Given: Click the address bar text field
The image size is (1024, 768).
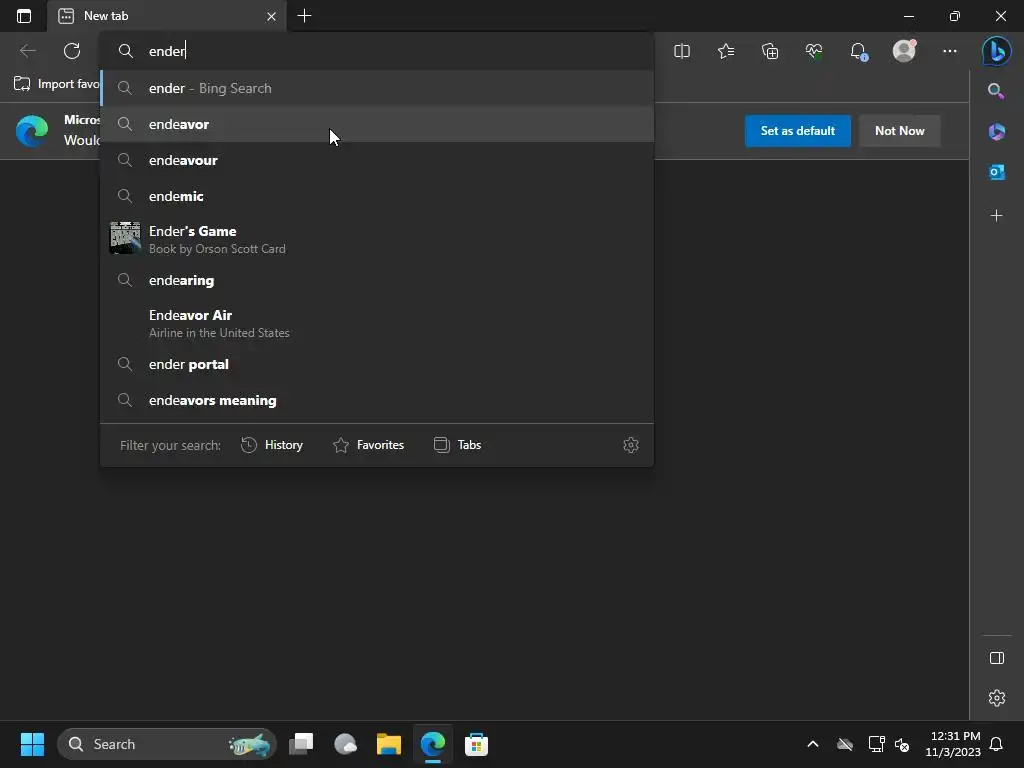Looking at the screenshot, I should (377, 51).
